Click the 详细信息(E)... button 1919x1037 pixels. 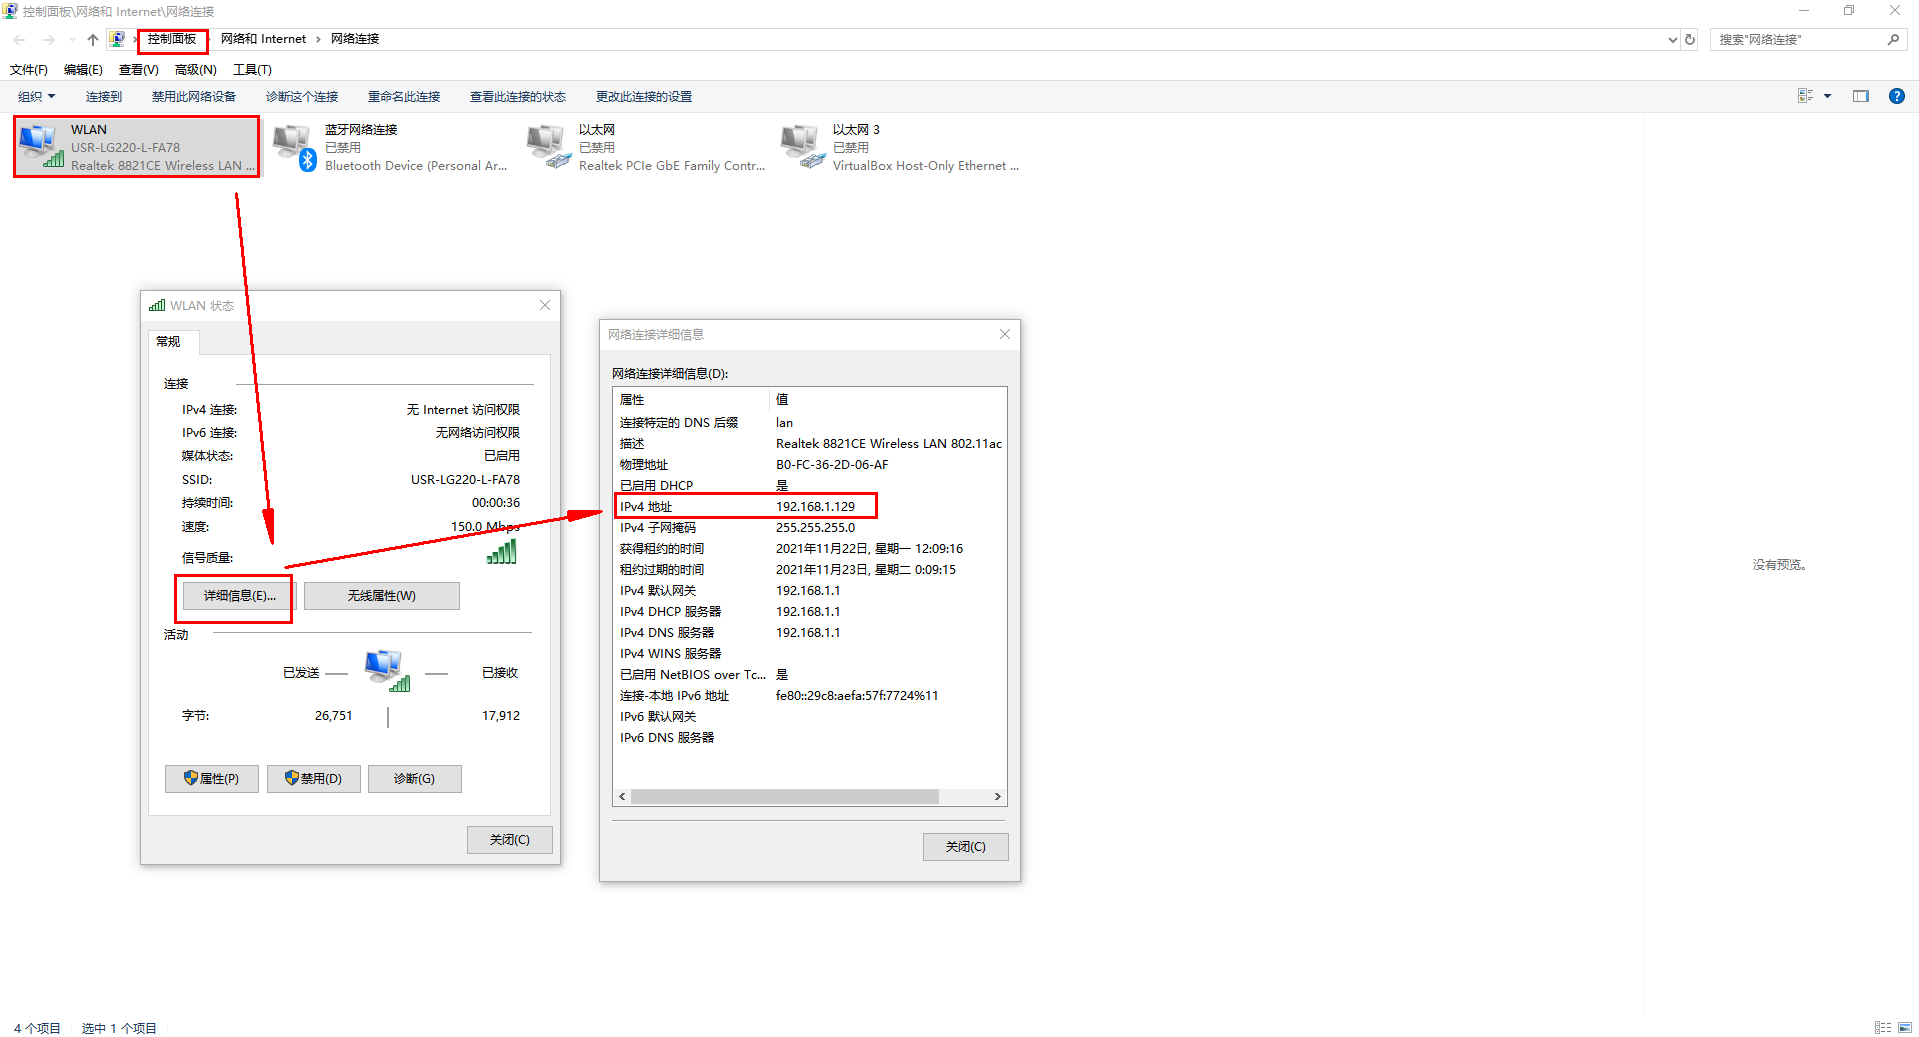tap(239, 596)
